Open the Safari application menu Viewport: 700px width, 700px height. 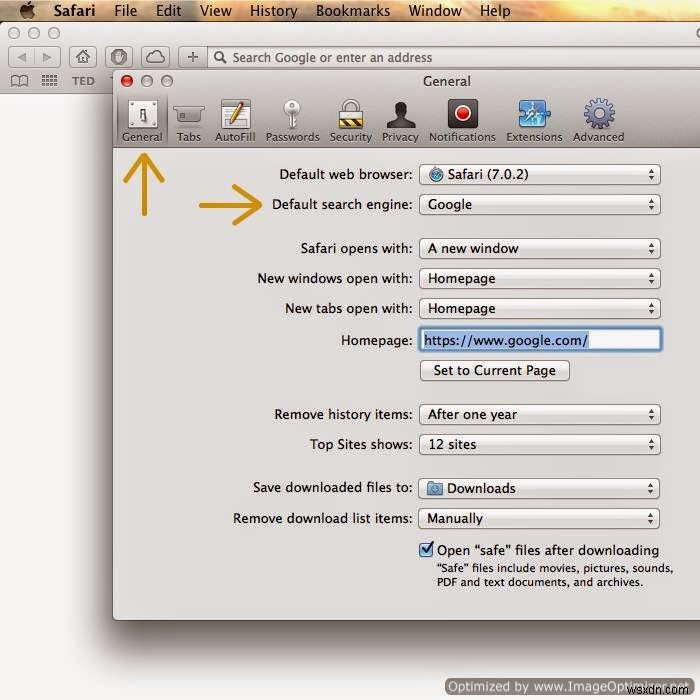[x=74, y=10]
